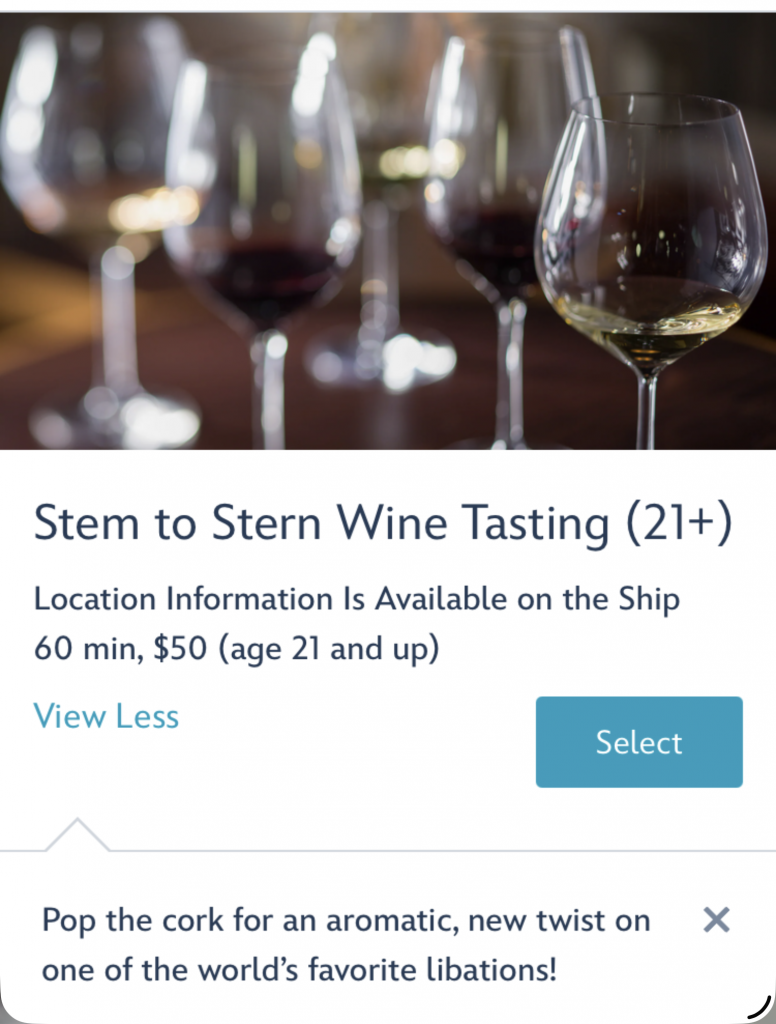
Task: Collapse details via View Less
Action: coord(106,716)
